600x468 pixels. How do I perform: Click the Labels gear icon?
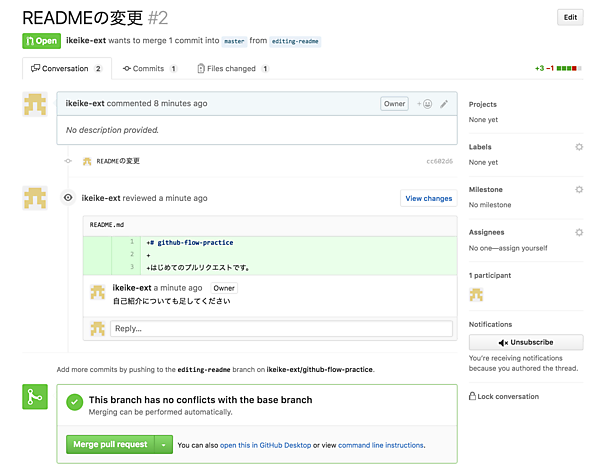click(579, 147)
